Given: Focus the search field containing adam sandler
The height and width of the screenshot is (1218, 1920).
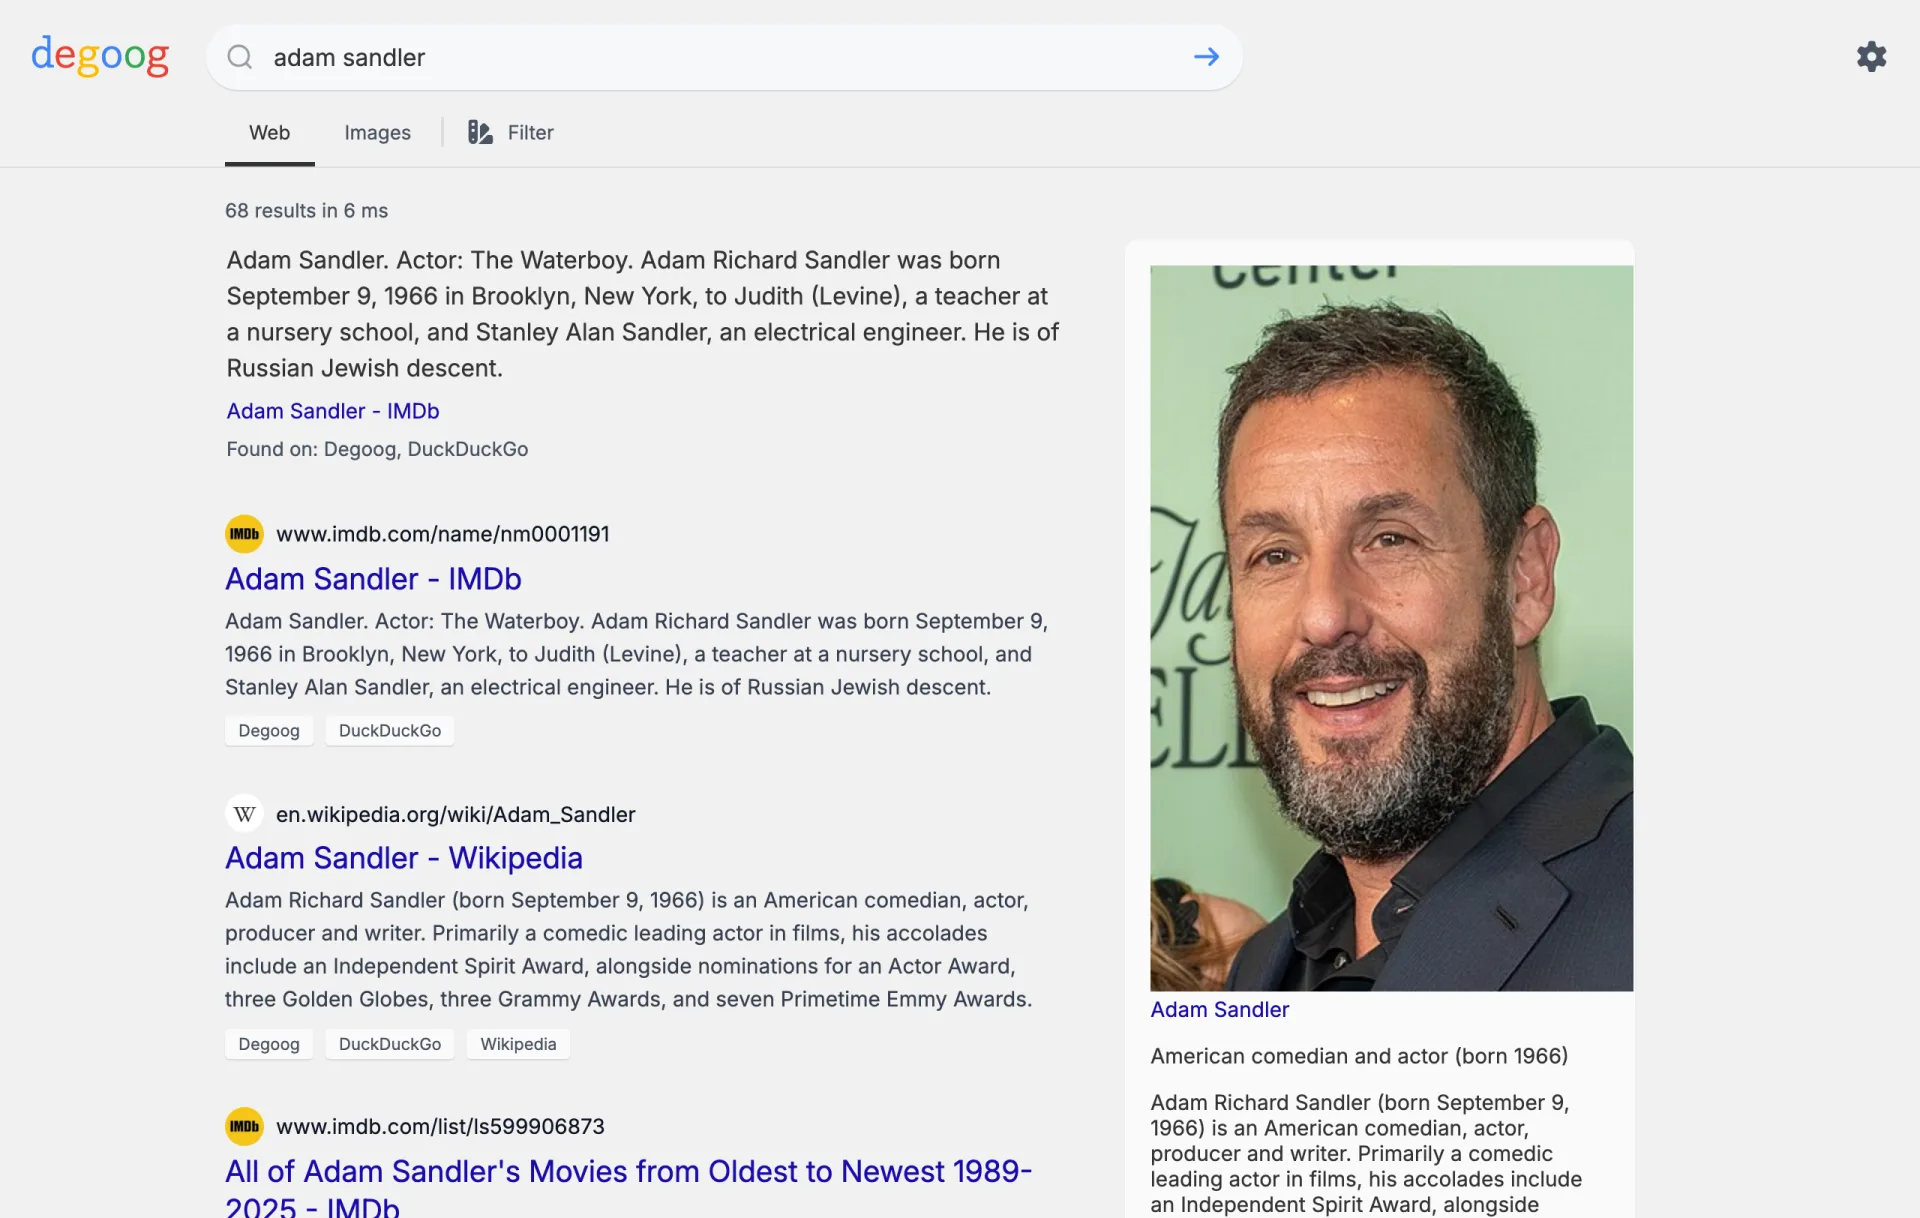Looking at the screenshot, I should pyautogui.click(x=724, y=57).
